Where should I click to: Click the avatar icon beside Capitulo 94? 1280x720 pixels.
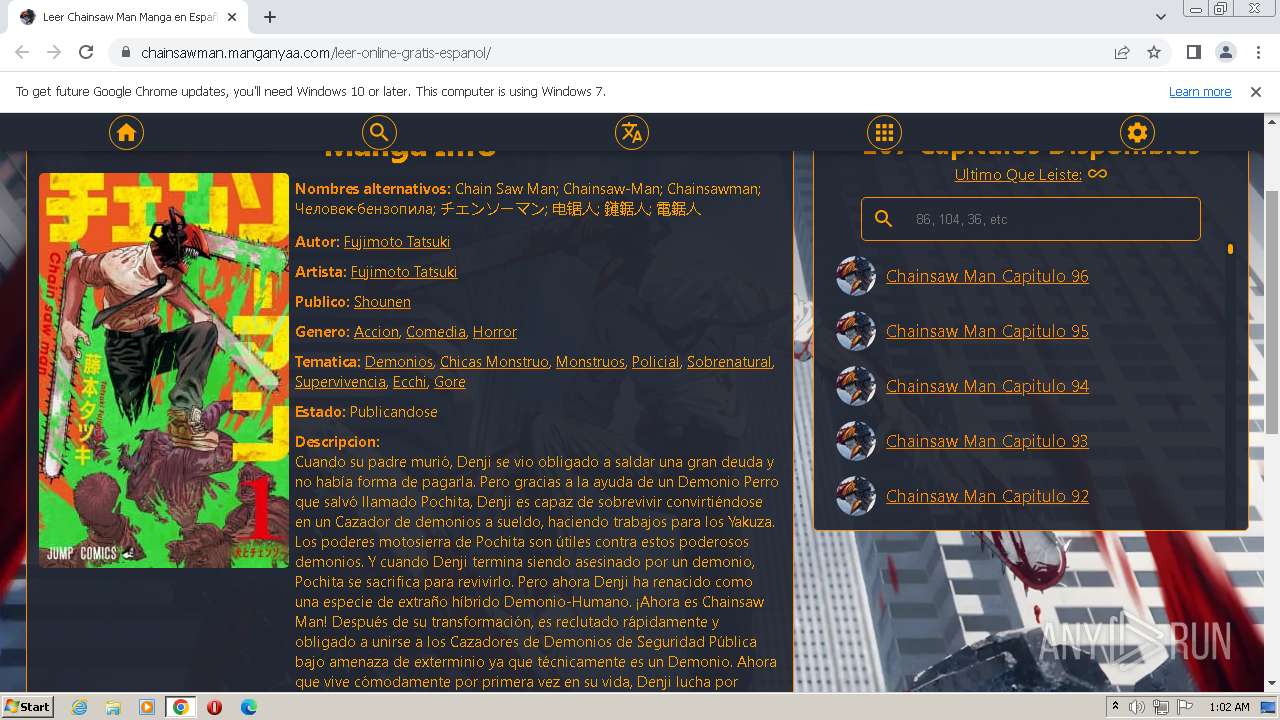point(856,386)
